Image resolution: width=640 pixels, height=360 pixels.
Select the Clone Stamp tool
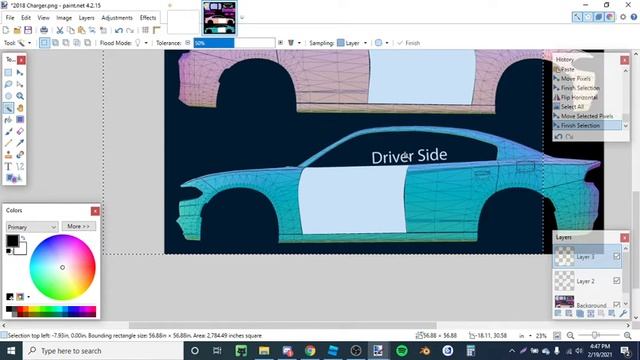click(x=8, y=155)
